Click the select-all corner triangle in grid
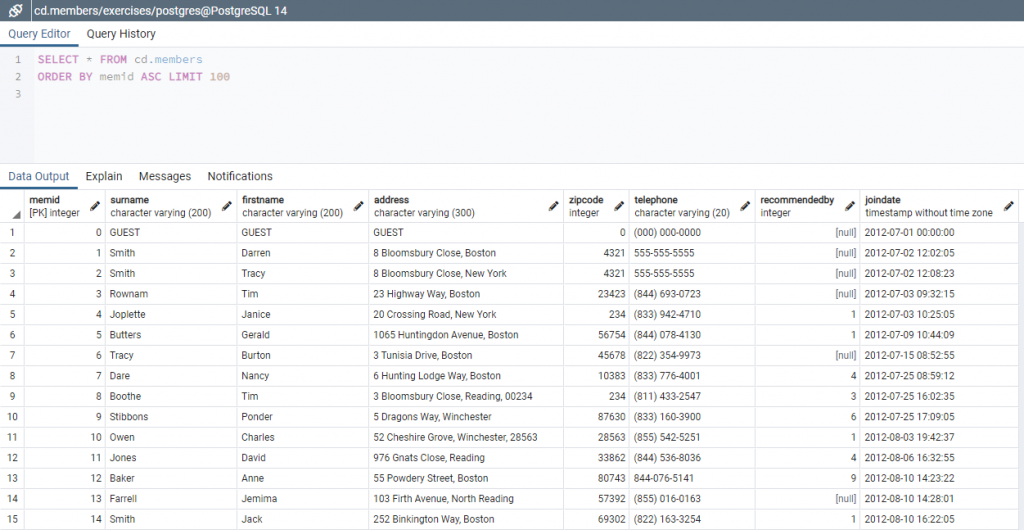Screen dimensions: 1024x530 coord(16,214)
